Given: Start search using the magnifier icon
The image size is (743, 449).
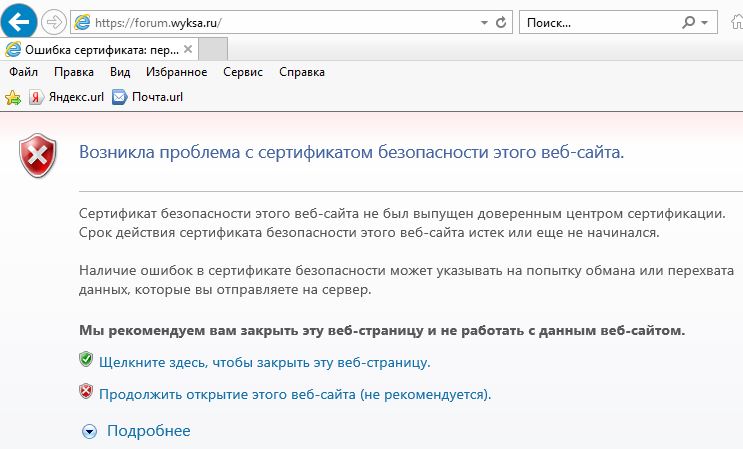Looking at the screenshot, I should click(x=688, y=22).
